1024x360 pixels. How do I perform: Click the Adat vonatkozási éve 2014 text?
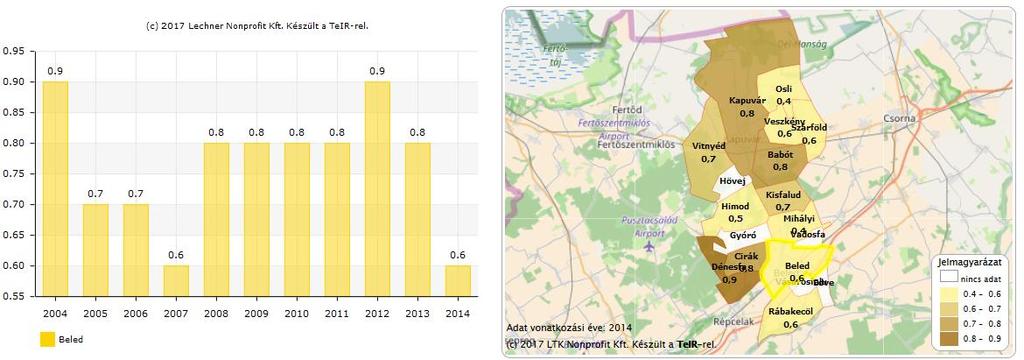click(569, 328)
